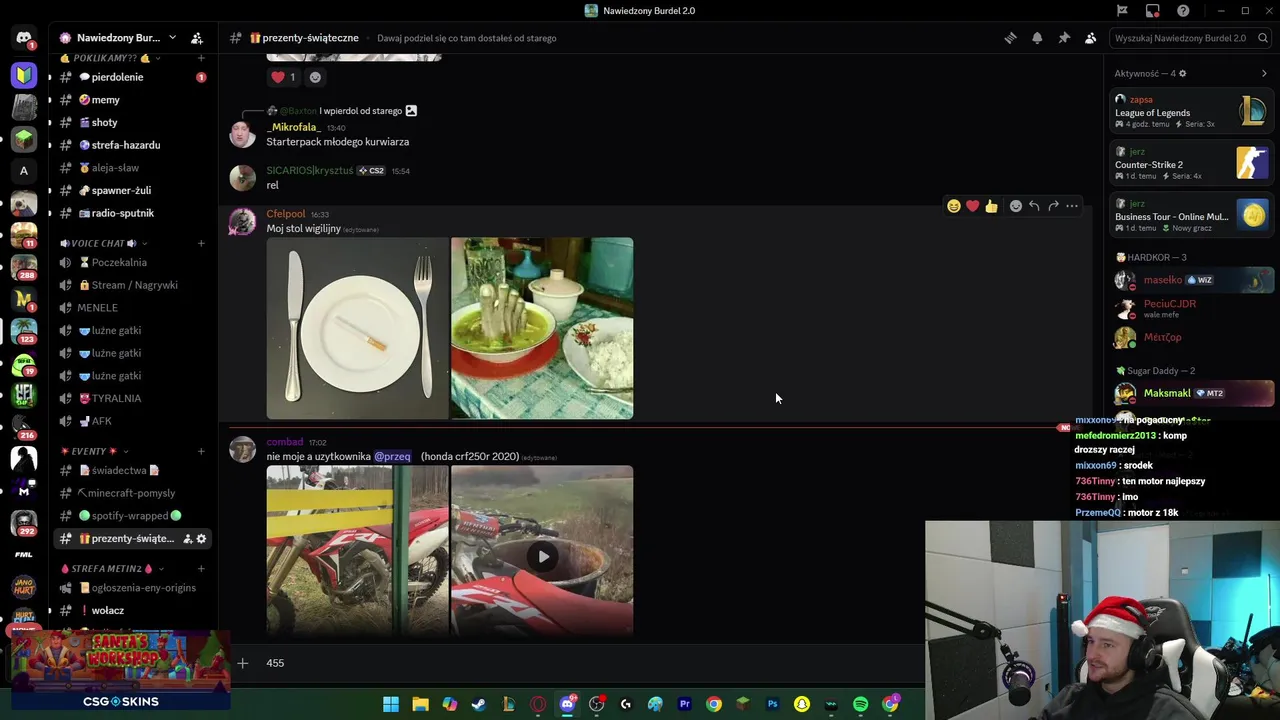Toggle the heart reaction with count 1
Image resolution: width=1280 pixels, height=720 pixels.
tap(283, 77)
